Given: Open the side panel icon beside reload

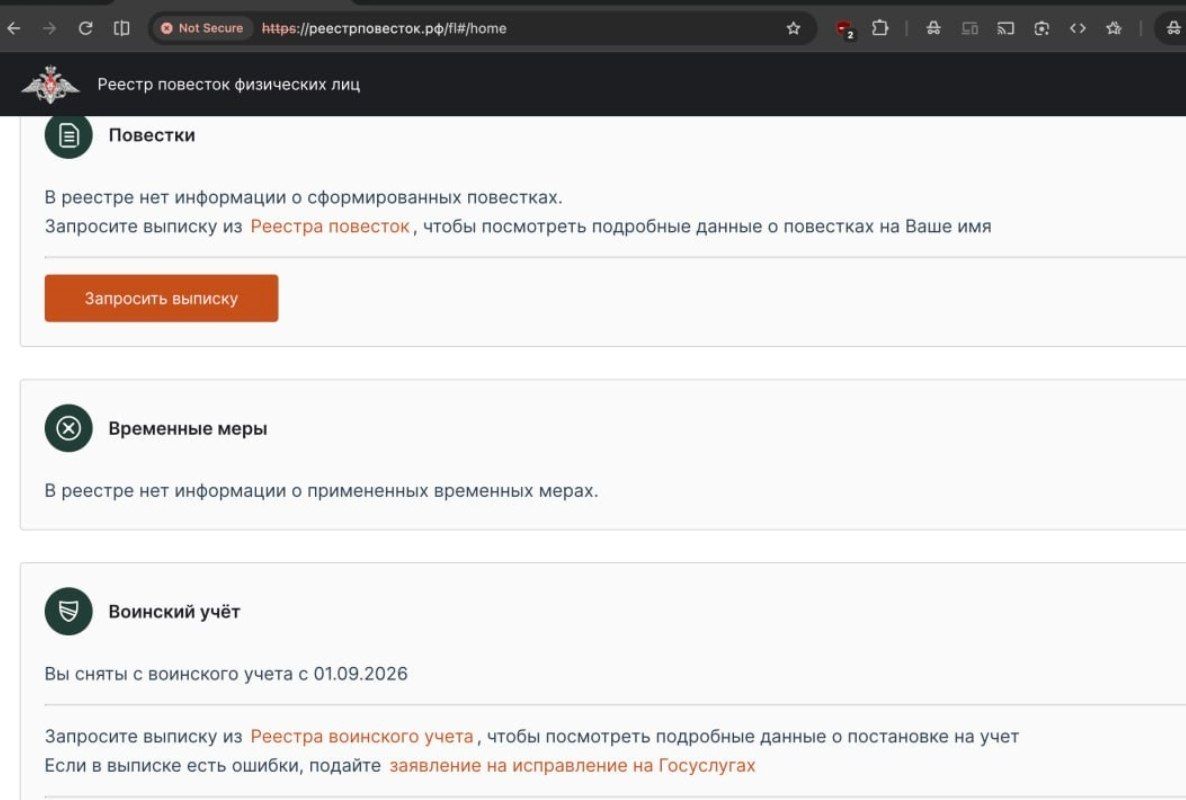Looking at the screenshot, I should (121, 29).
